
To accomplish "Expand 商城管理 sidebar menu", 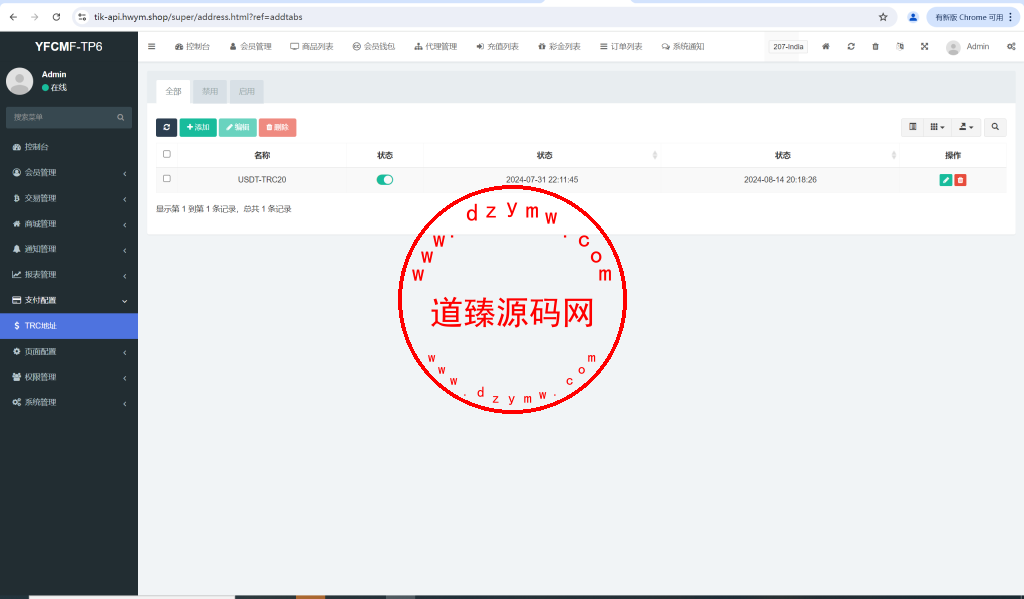I will [x=69, y=223].
